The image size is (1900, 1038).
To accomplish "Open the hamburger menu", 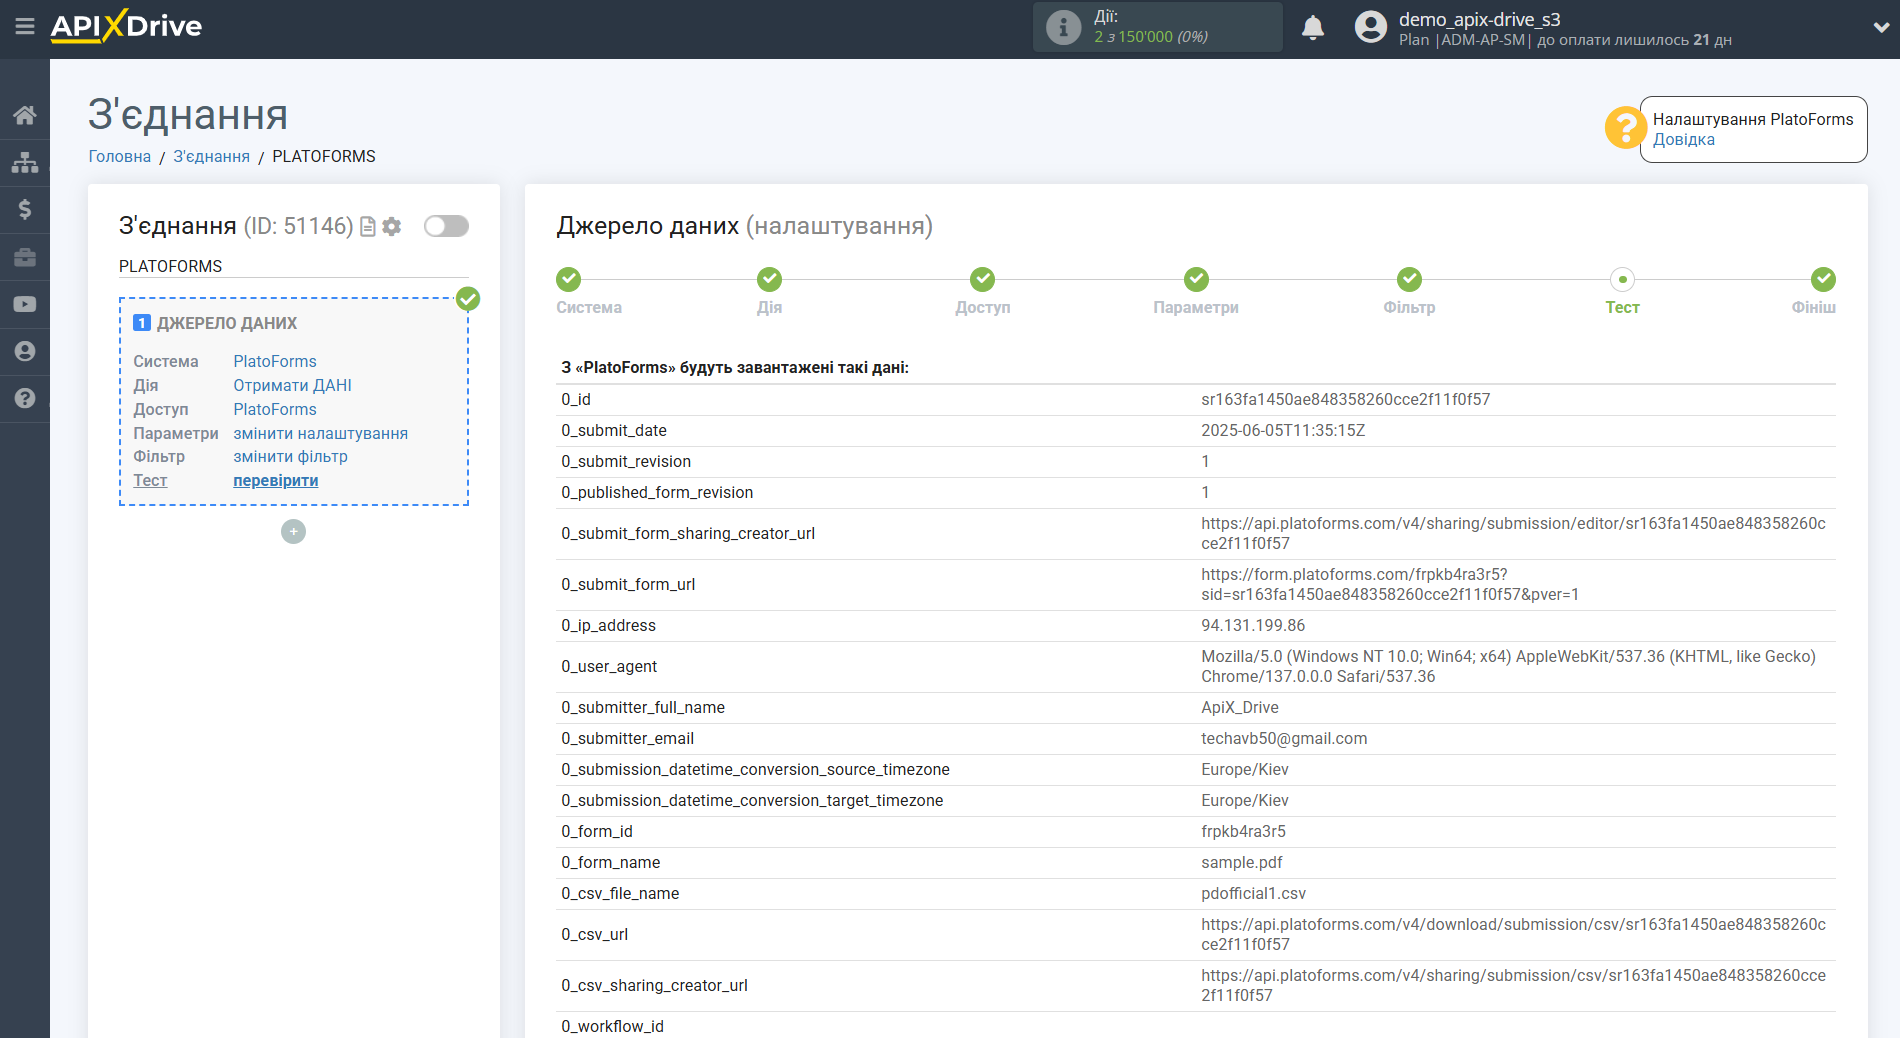I will [x=25, y=27].
